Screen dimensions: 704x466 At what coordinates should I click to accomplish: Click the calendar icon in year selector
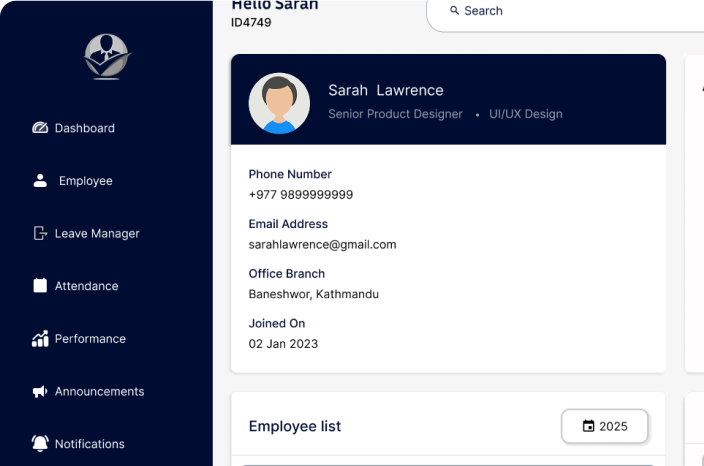pyautogui.click(x=588, y=426)
